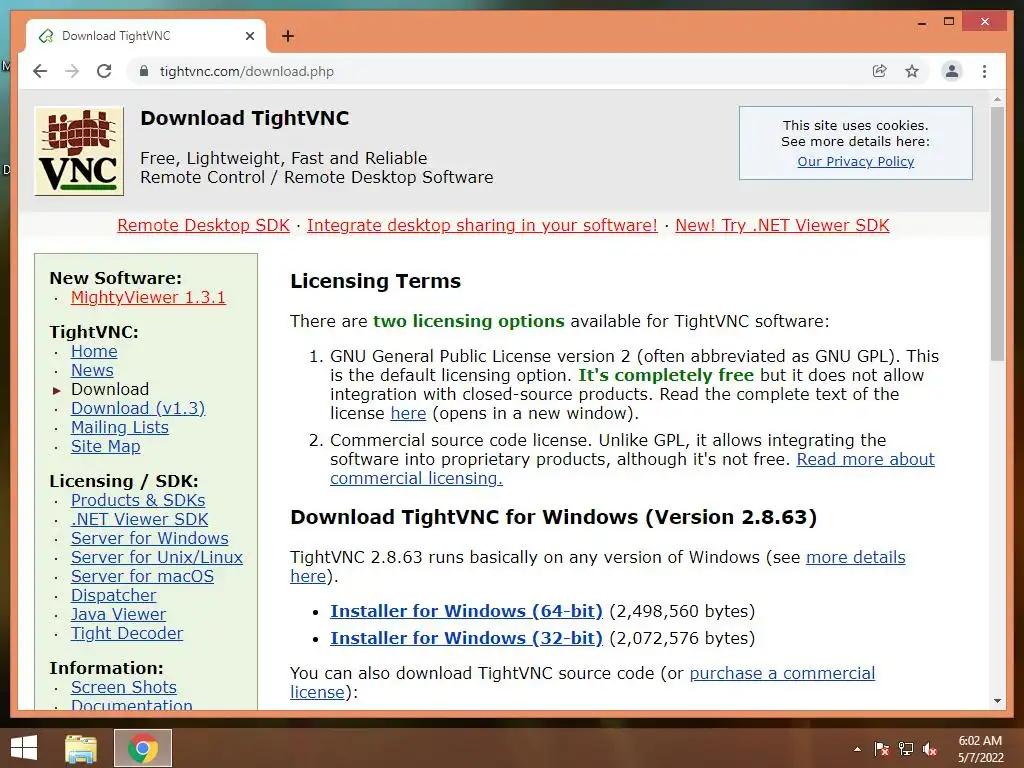Open the 'more details here' link
This screenshot has height=768, width=1024.
(856, 557)
